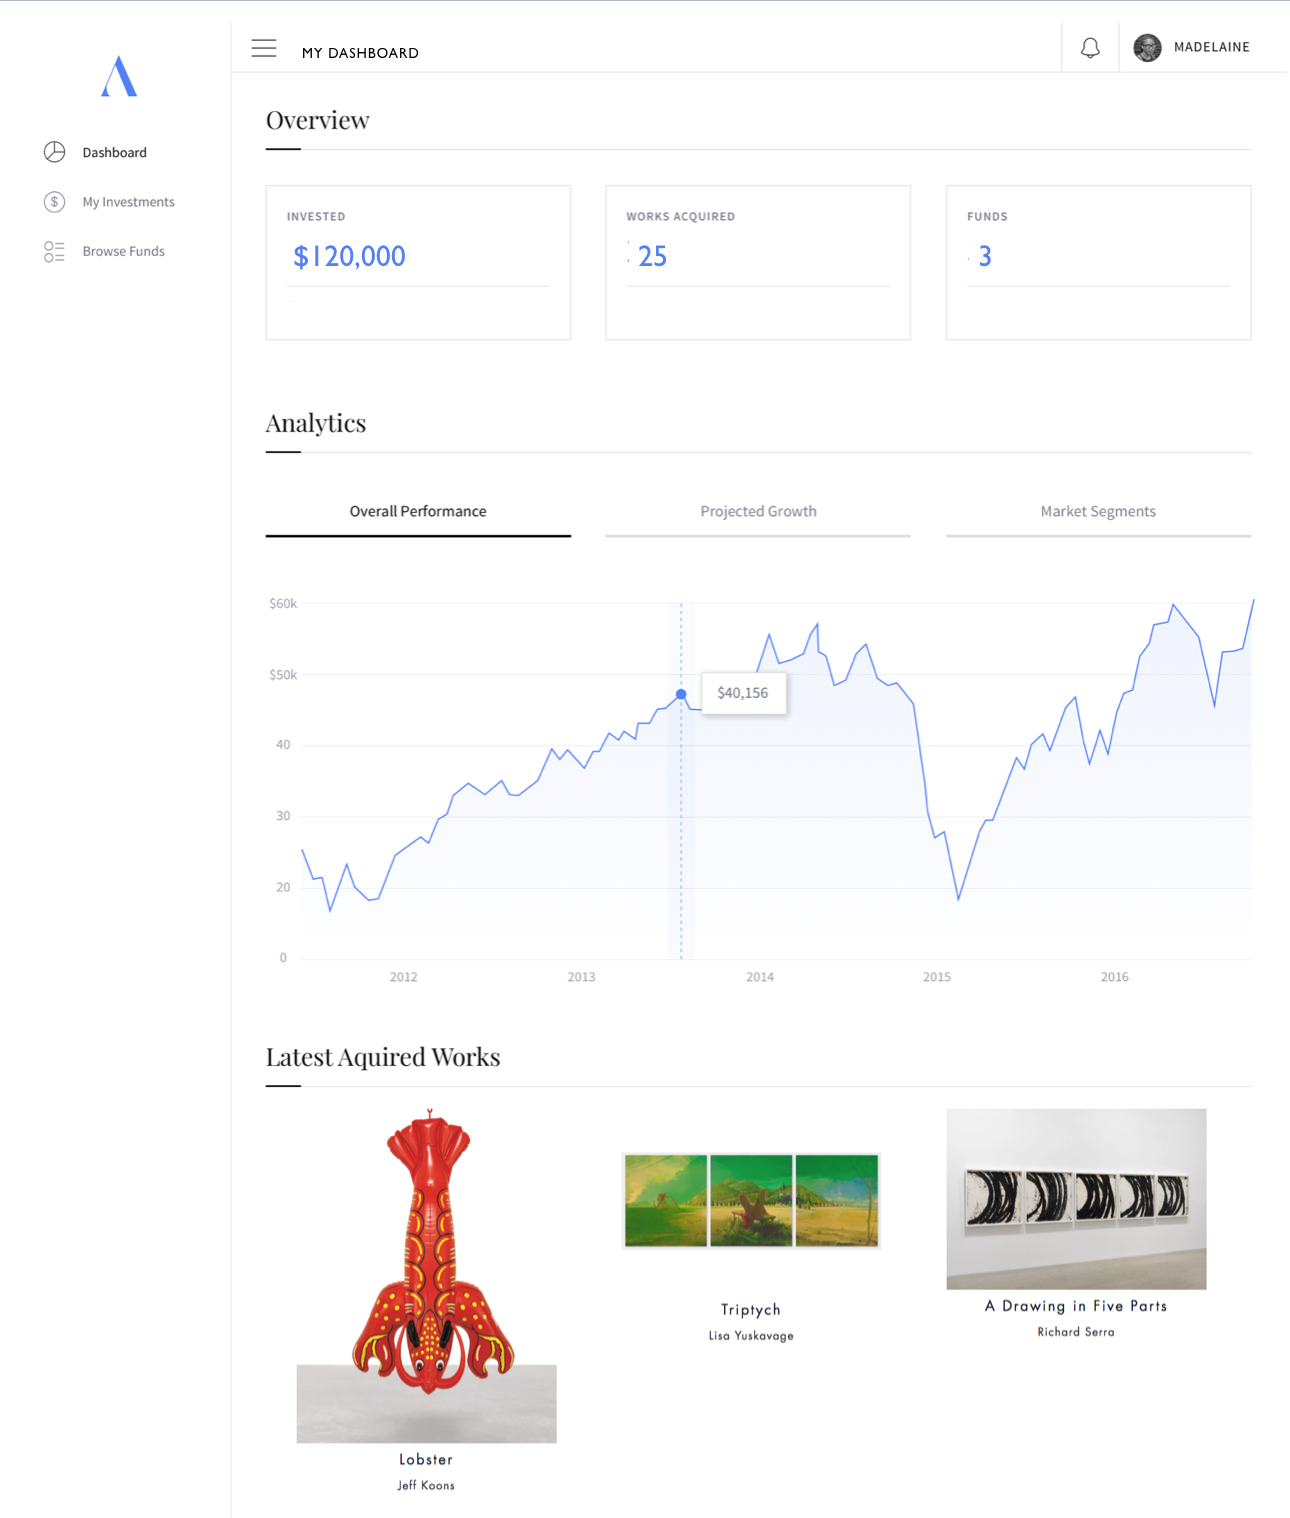This screenshot has height=1518, width=1290.
Task: Click artist name Lisa Yuskavage
Action: [751, 1335]
